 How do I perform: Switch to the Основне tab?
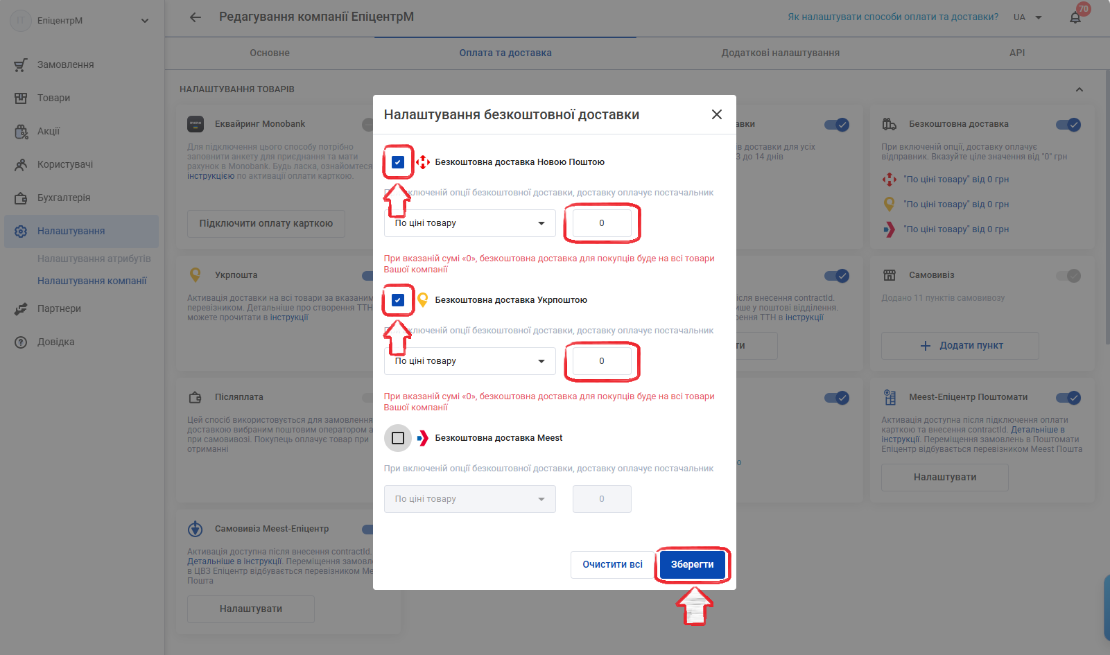[x=269, y=52]
